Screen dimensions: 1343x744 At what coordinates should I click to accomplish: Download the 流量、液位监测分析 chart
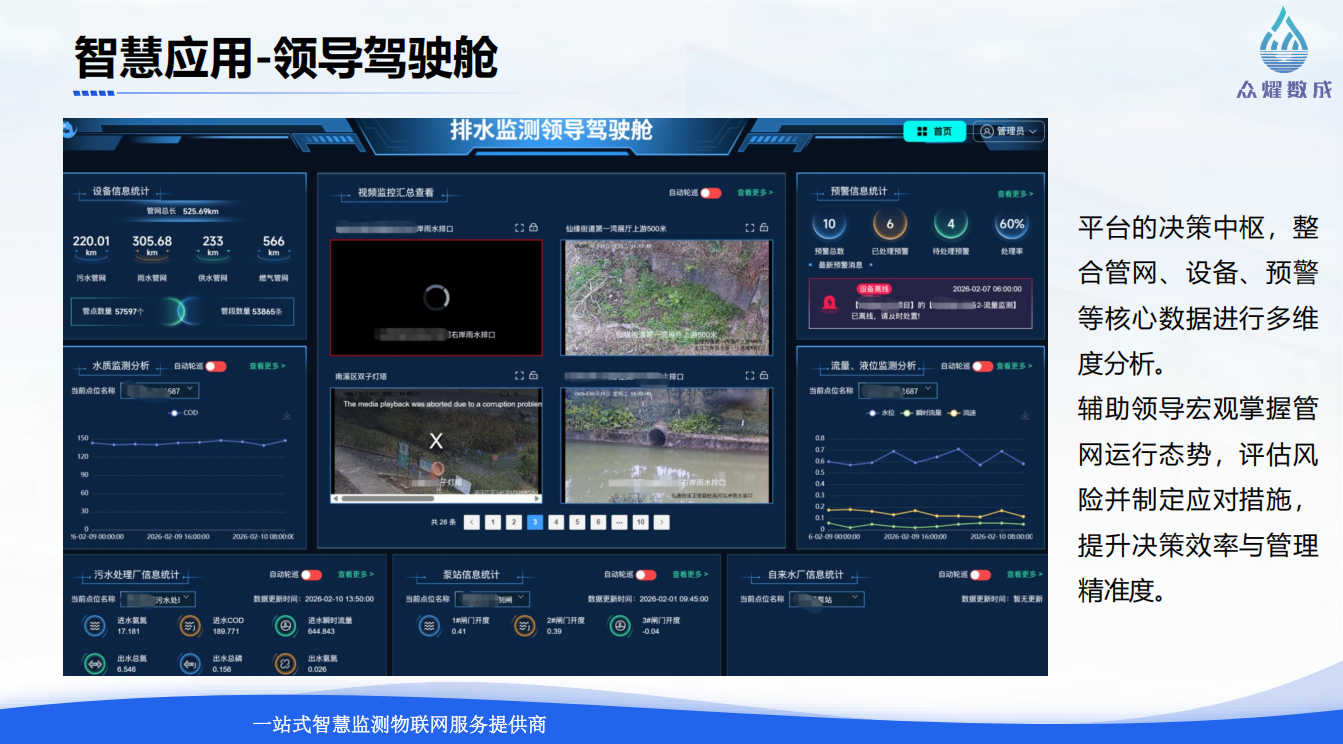[1024, 416]
